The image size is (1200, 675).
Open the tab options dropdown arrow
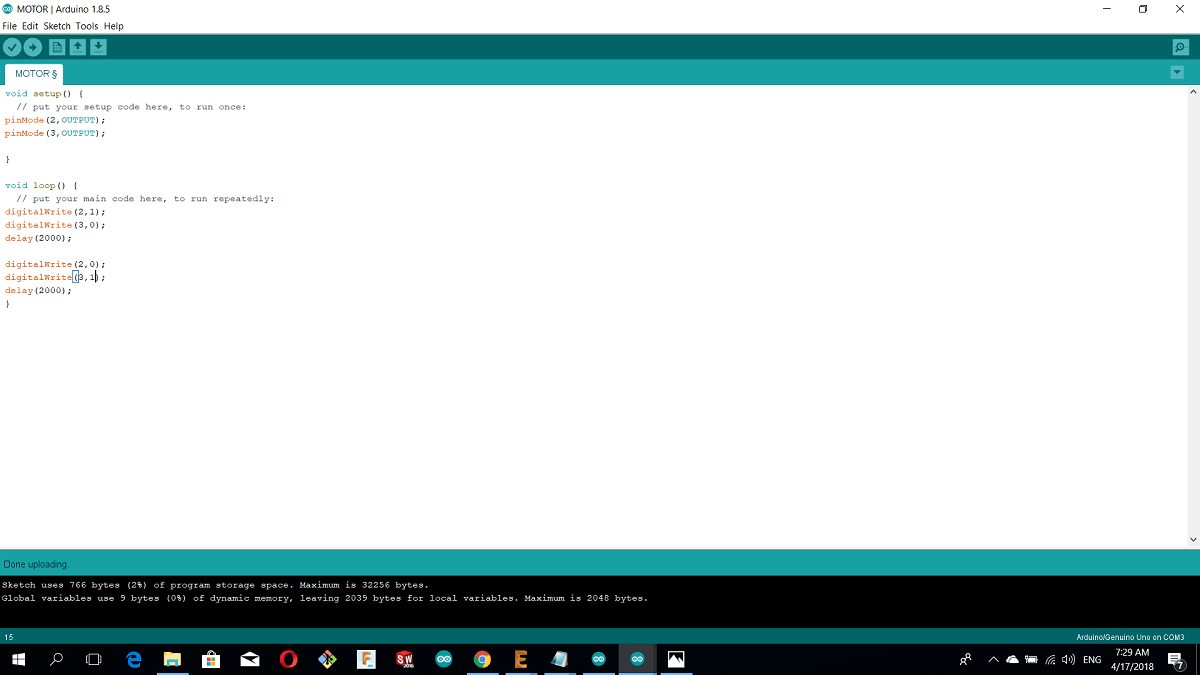1176,72
